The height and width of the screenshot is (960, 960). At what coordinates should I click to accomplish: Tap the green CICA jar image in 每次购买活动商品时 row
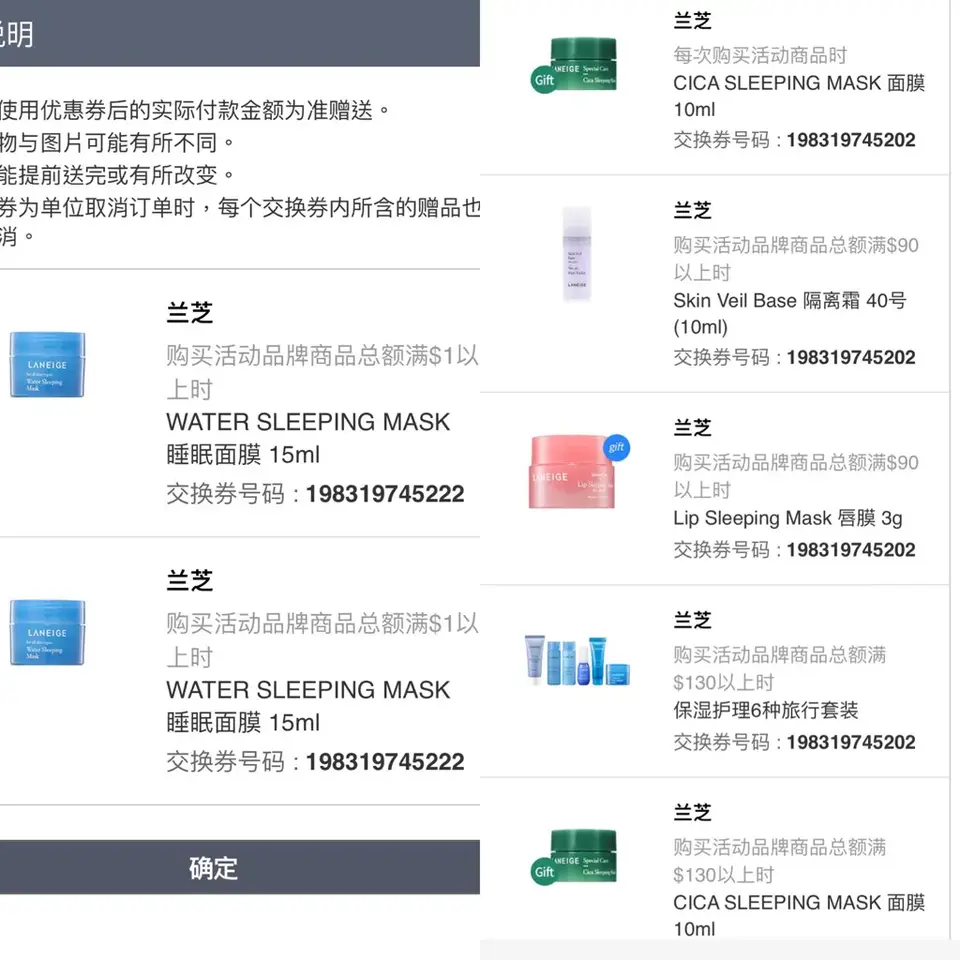pyautogui.click(x=583, y=64)
